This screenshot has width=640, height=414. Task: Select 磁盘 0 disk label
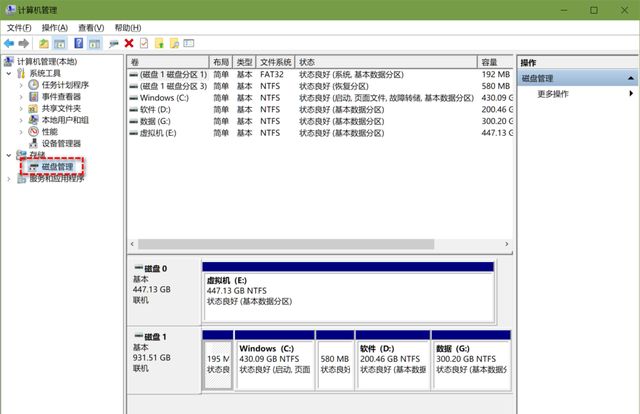(x=156, y=268)
